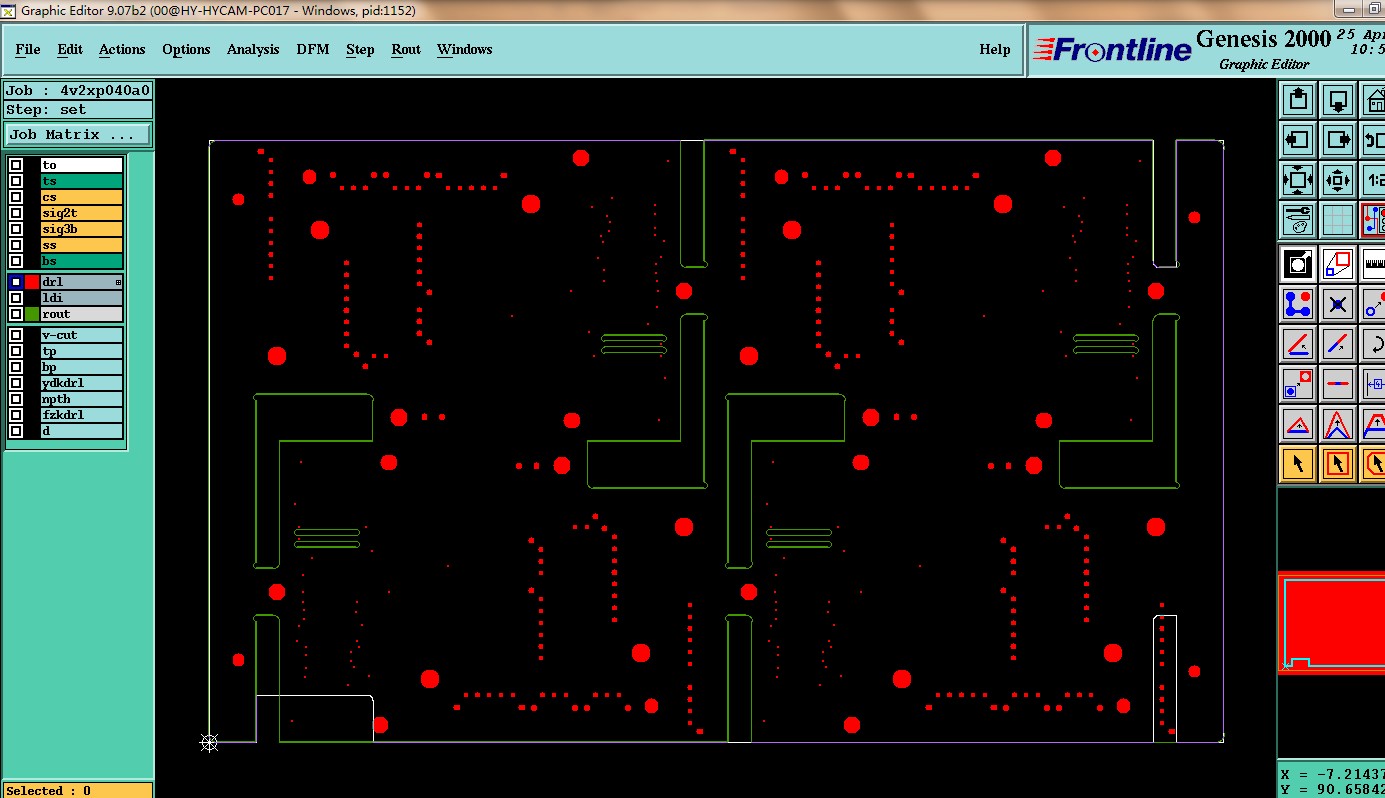Toggle the checkbox for layer bs
Image resolution: width=1385 pixels, height=798 pixels.
16,261
